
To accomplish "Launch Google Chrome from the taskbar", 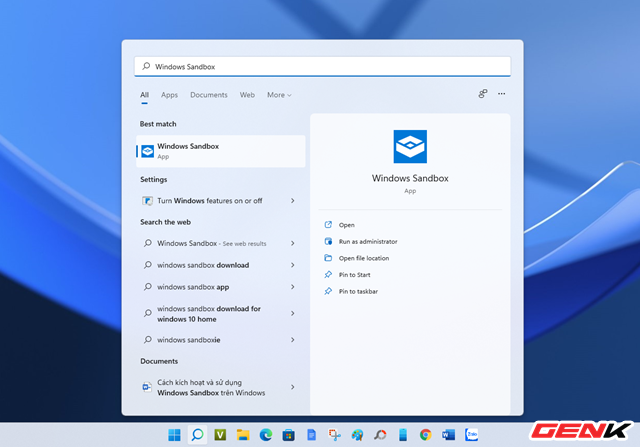I will (x=426, y=435).
